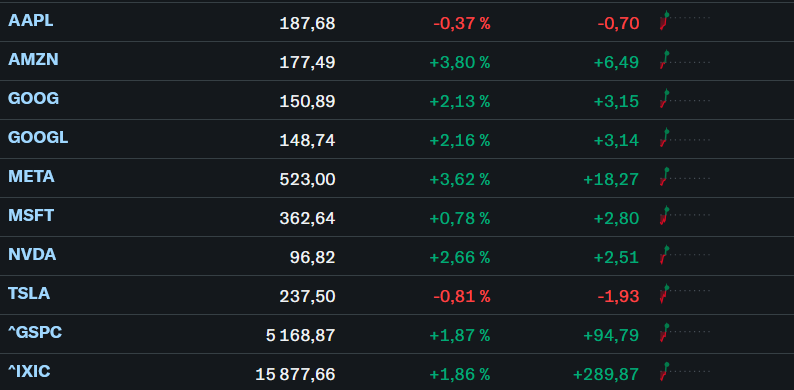The height and width of the screenshot is (390, 794).
Task: Select MSFT price 362,64
Action: pos(307,218)
